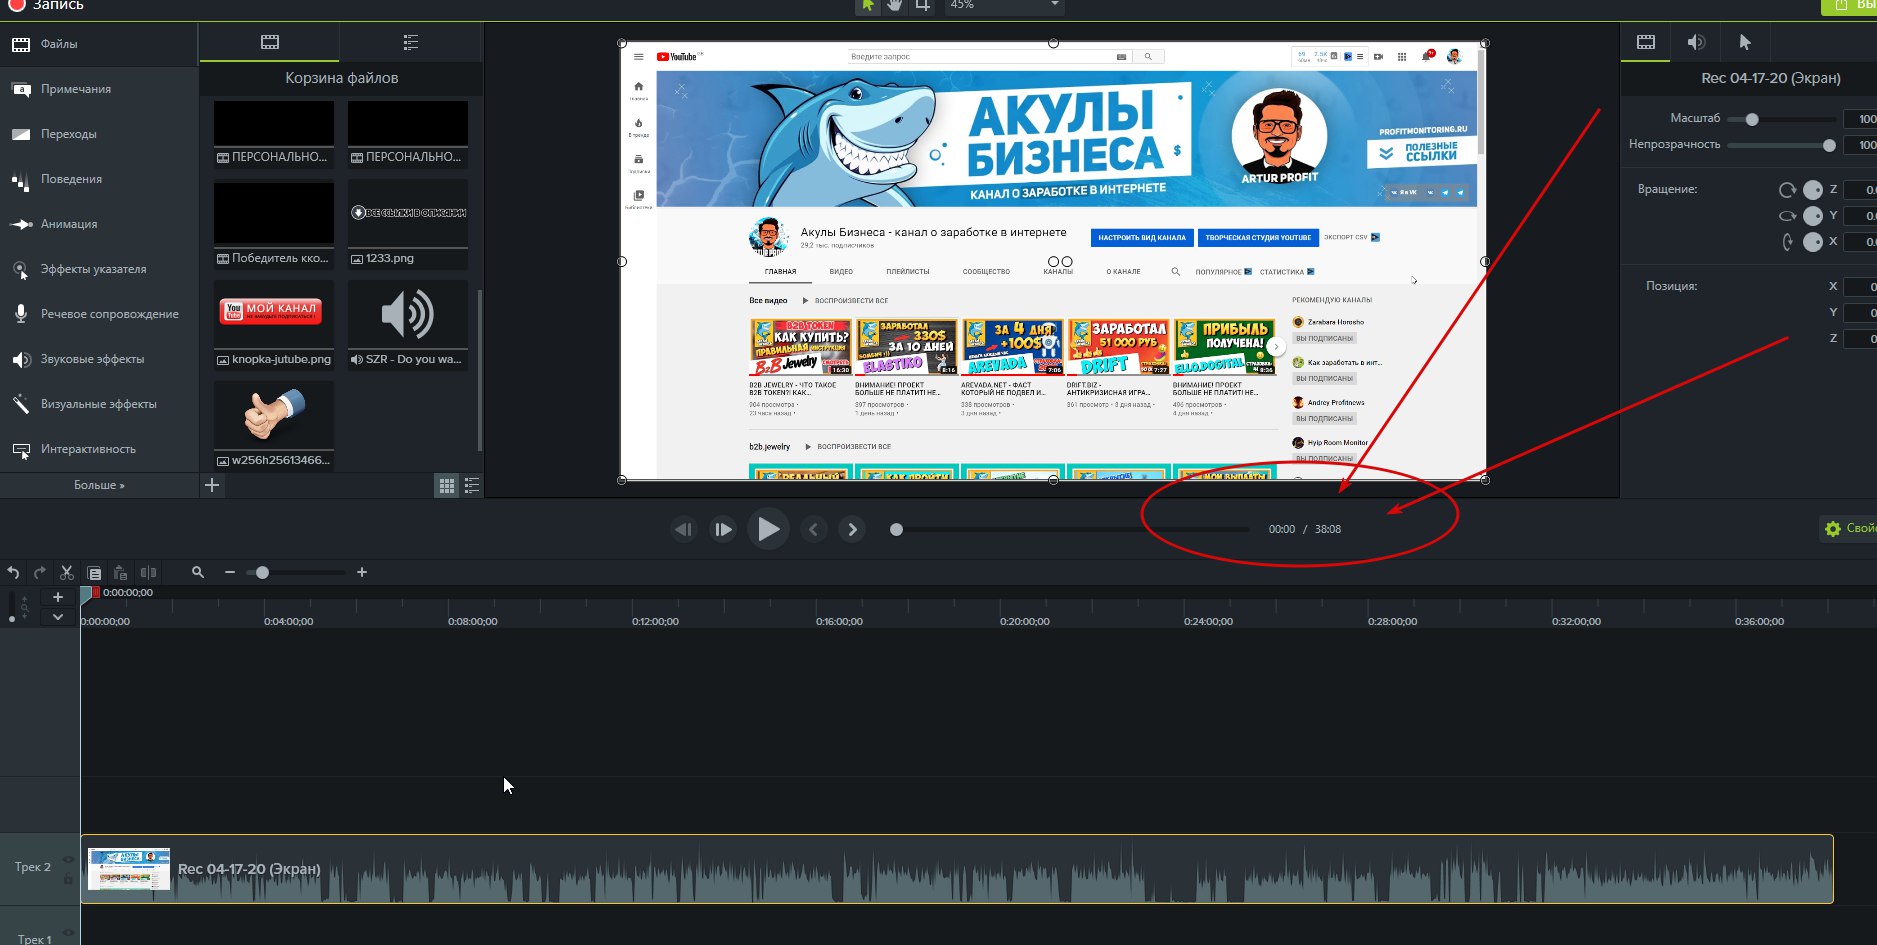Image resolution: width=1877 pixels, height=945 pixels.
Task: Click the X rotation dial
Action: tap(1813, 242)
